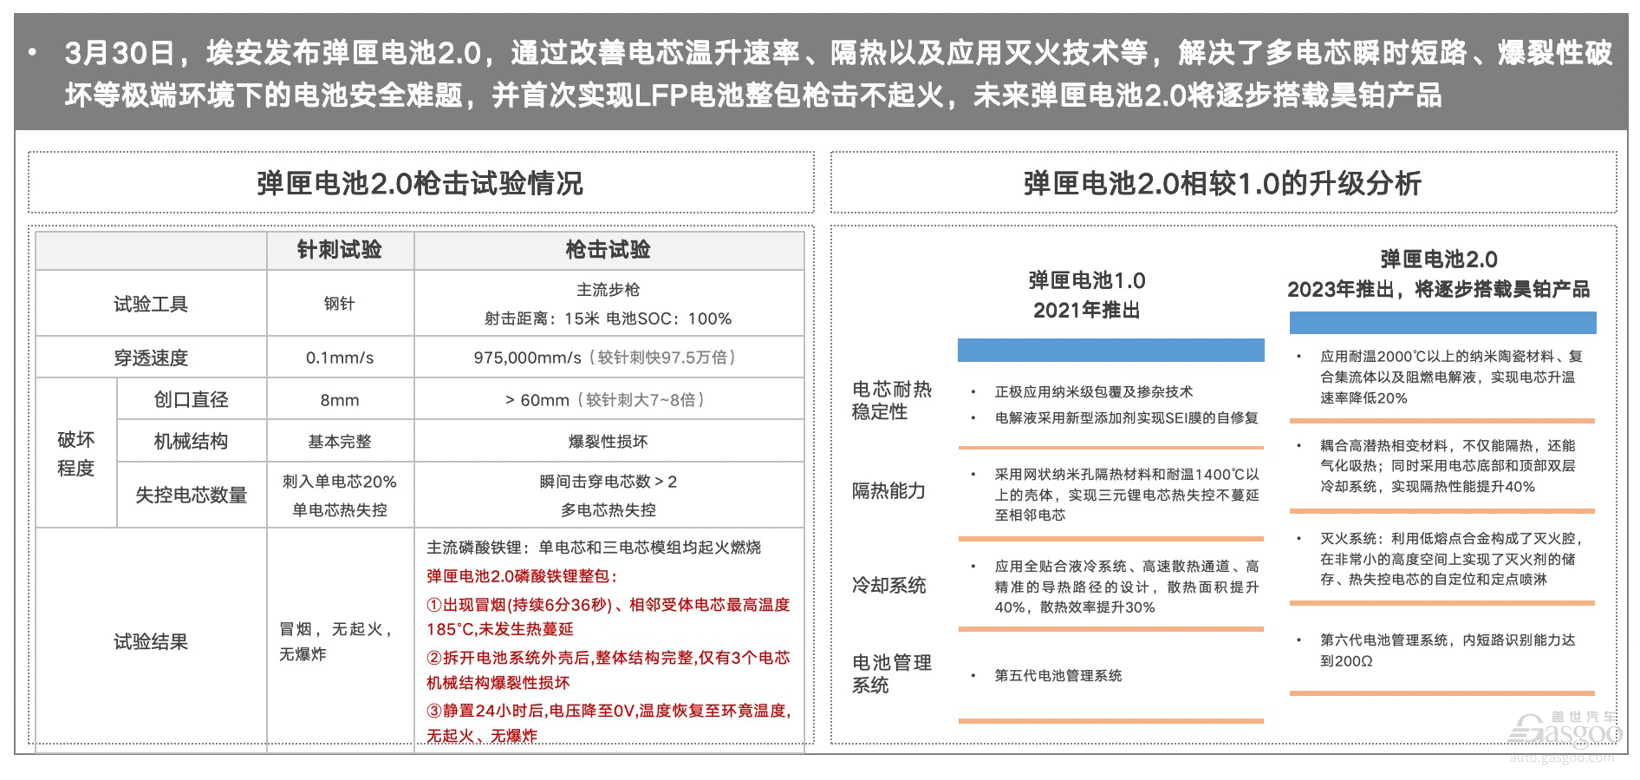Click the 0.1mm/s value
The width and height of the screenshot is (1640, 780).
tap(340, 358)
